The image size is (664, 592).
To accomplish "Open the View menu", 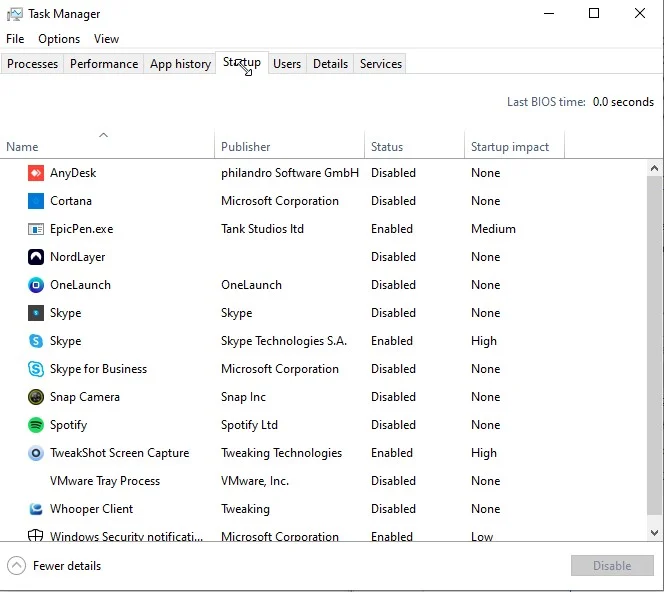I will [x=106, y=39].
